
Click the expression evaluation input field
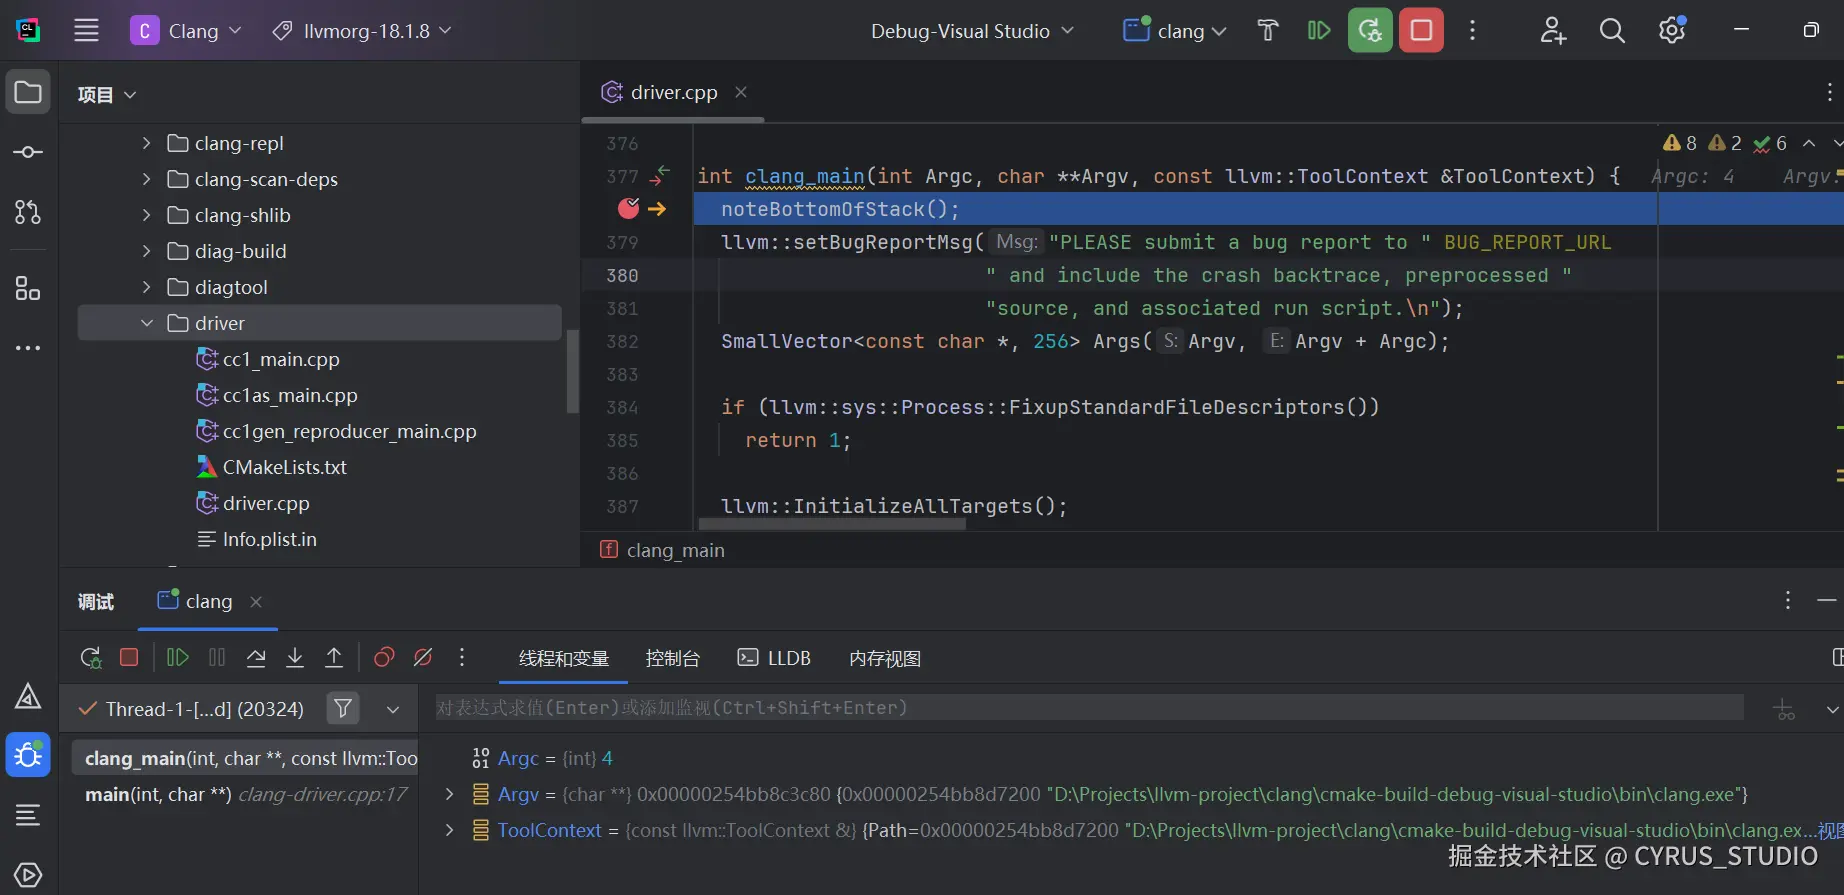pyautogui.click(x=1090, y=708)
